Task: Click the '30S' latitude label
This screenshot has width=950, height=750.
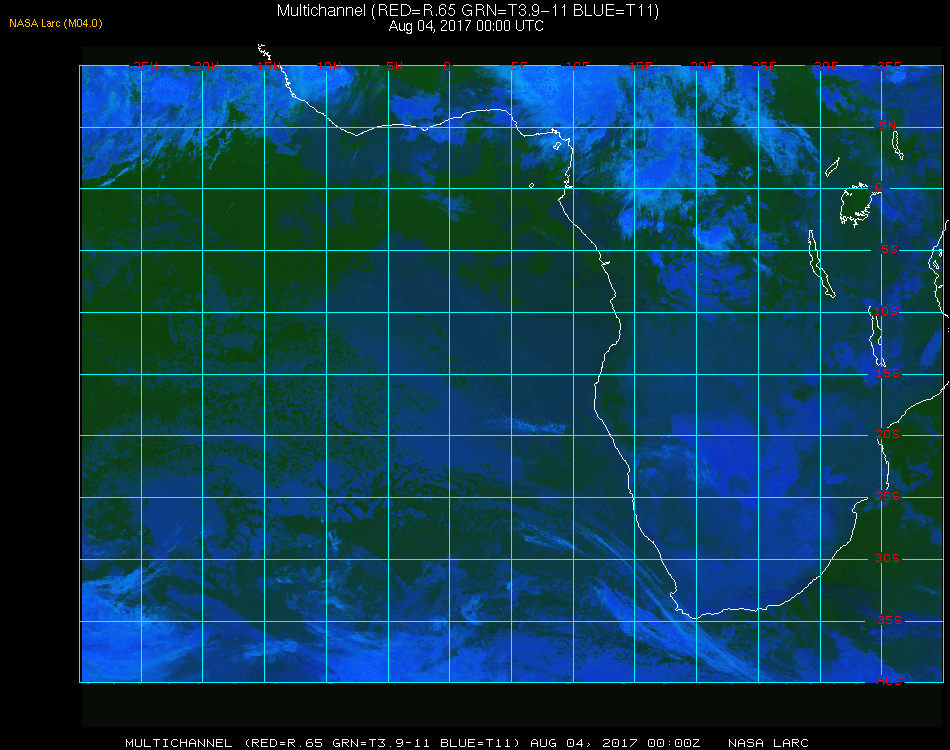Action: (x=888, y=558)
